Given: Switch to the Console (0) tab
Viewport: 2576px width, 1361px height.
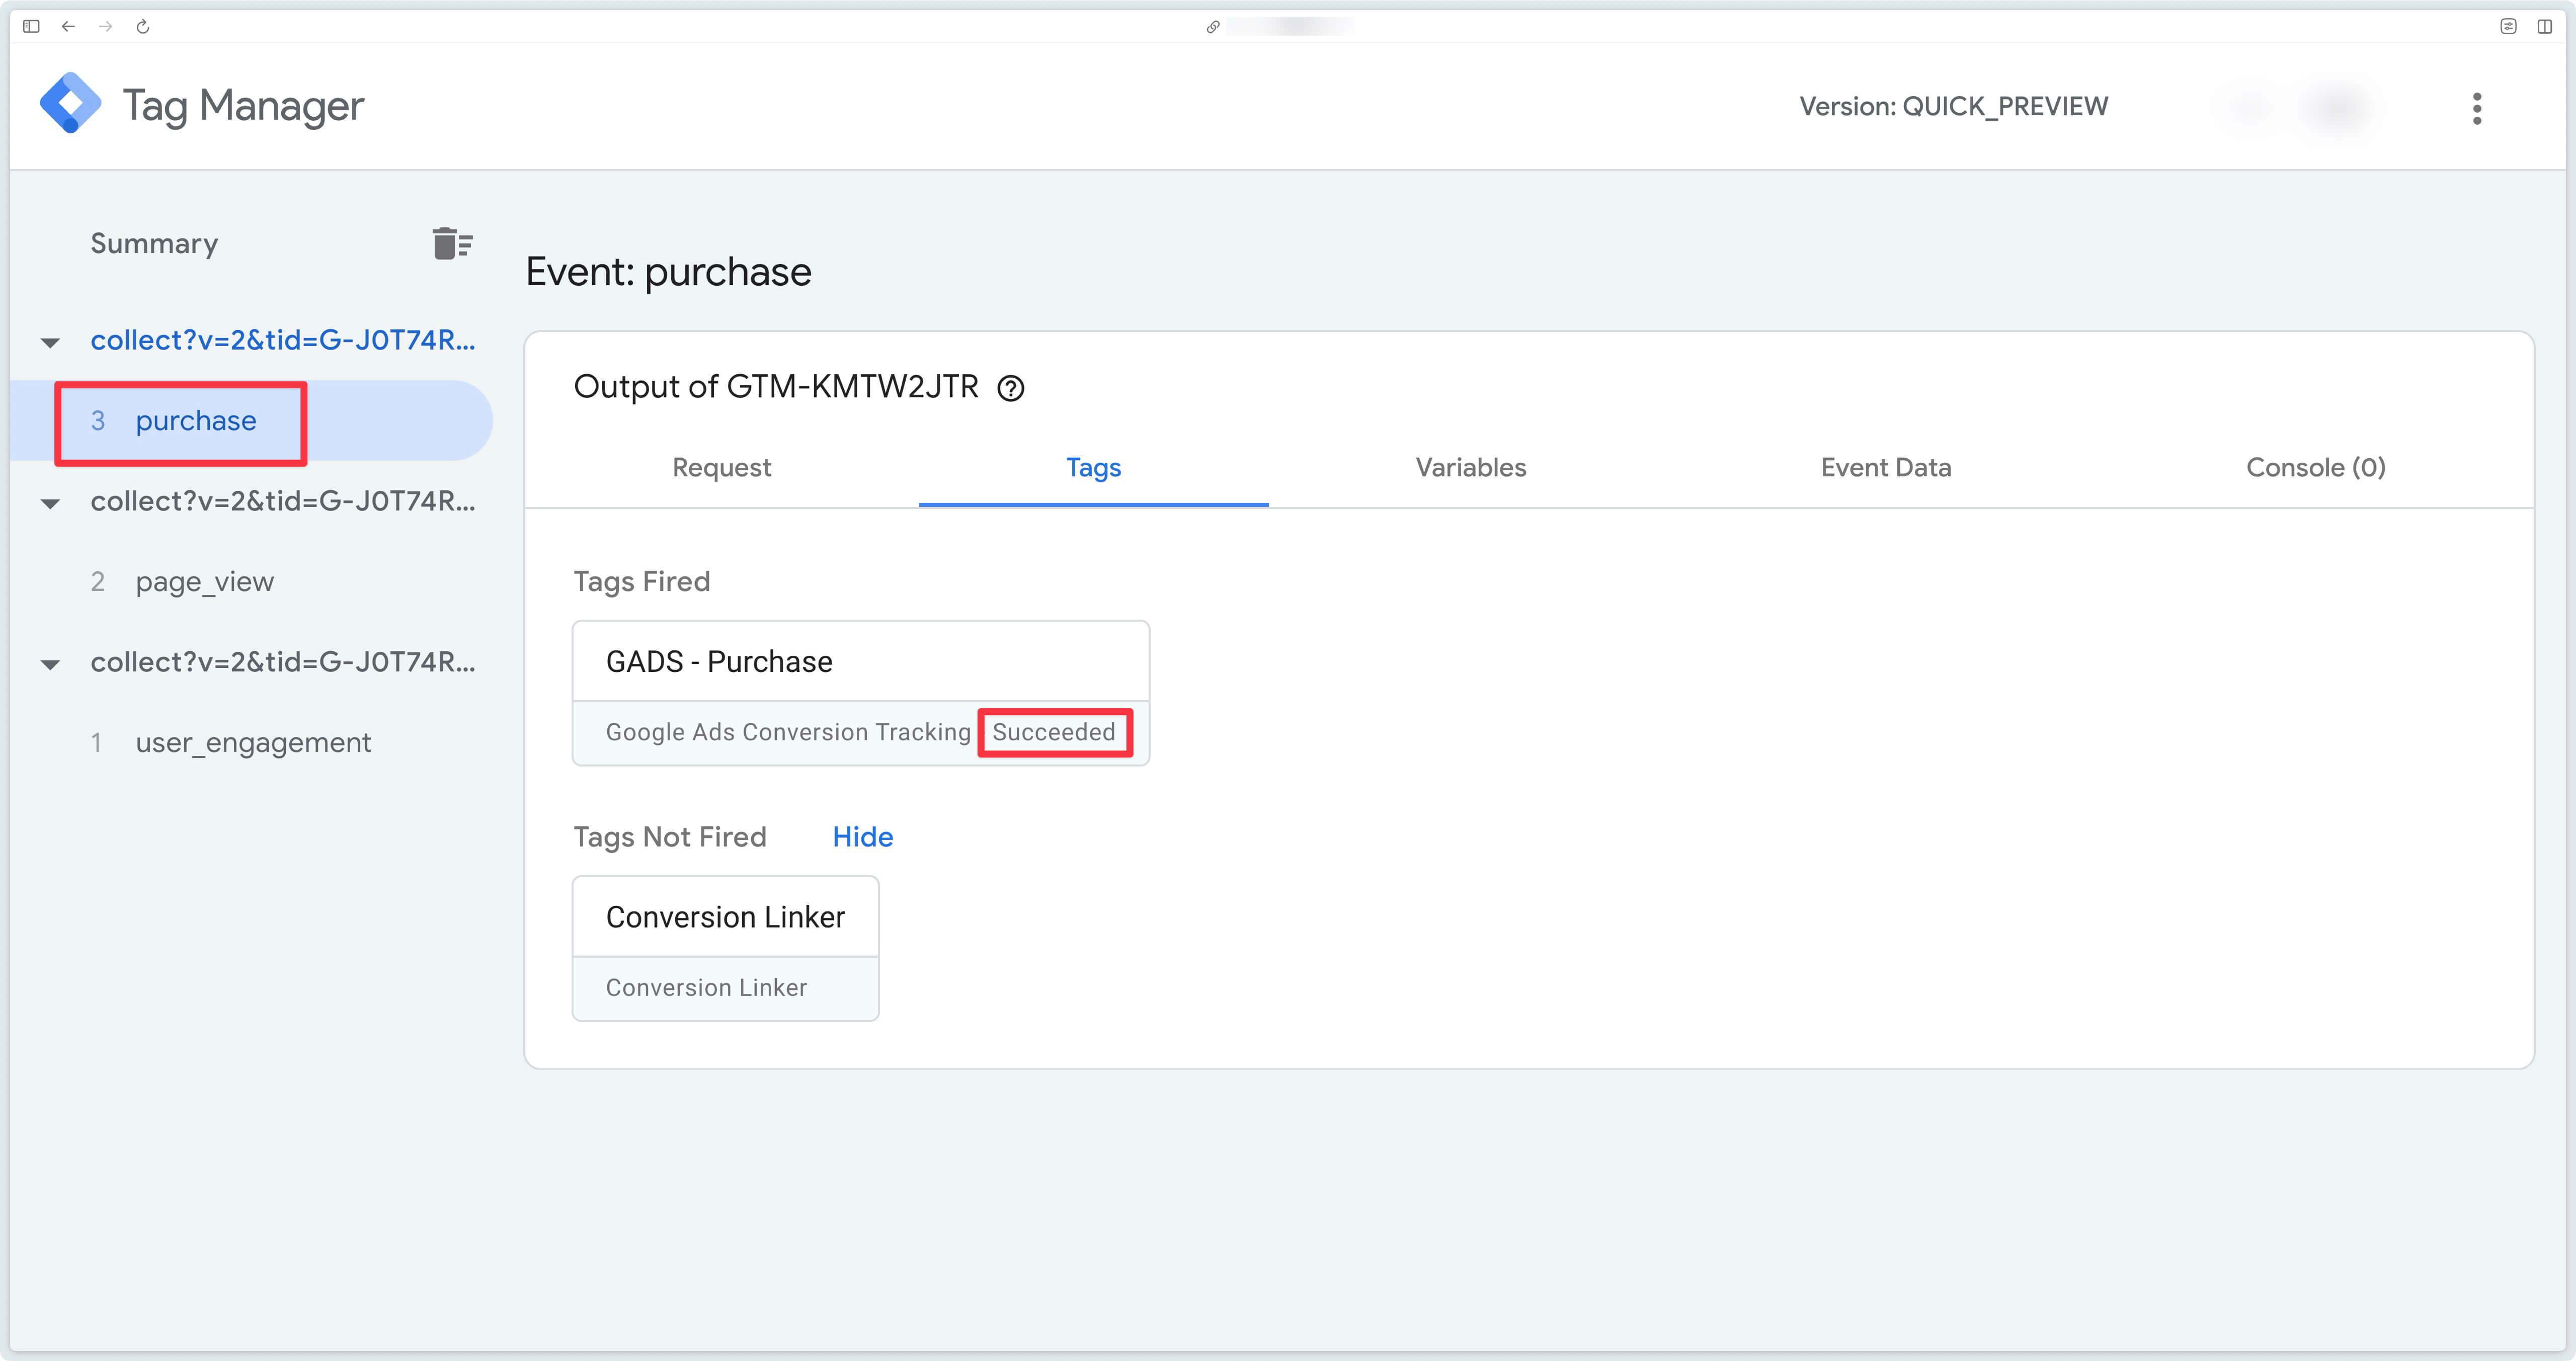Looking at the screenshot, I should pyautogui.click(x=2315, y=467).
